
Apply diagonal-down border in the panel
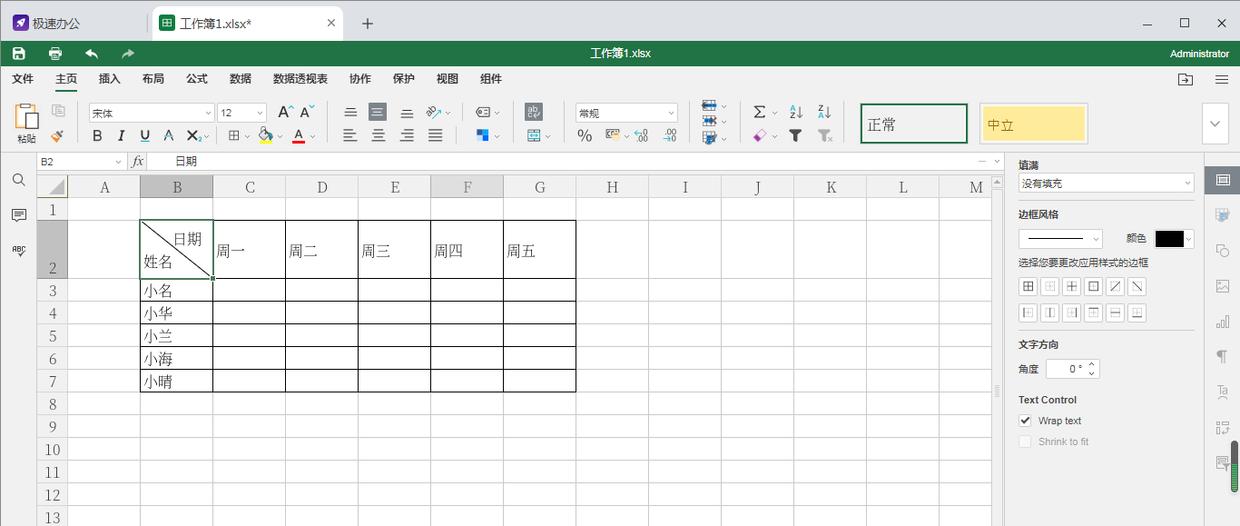tap(1137, 287)
